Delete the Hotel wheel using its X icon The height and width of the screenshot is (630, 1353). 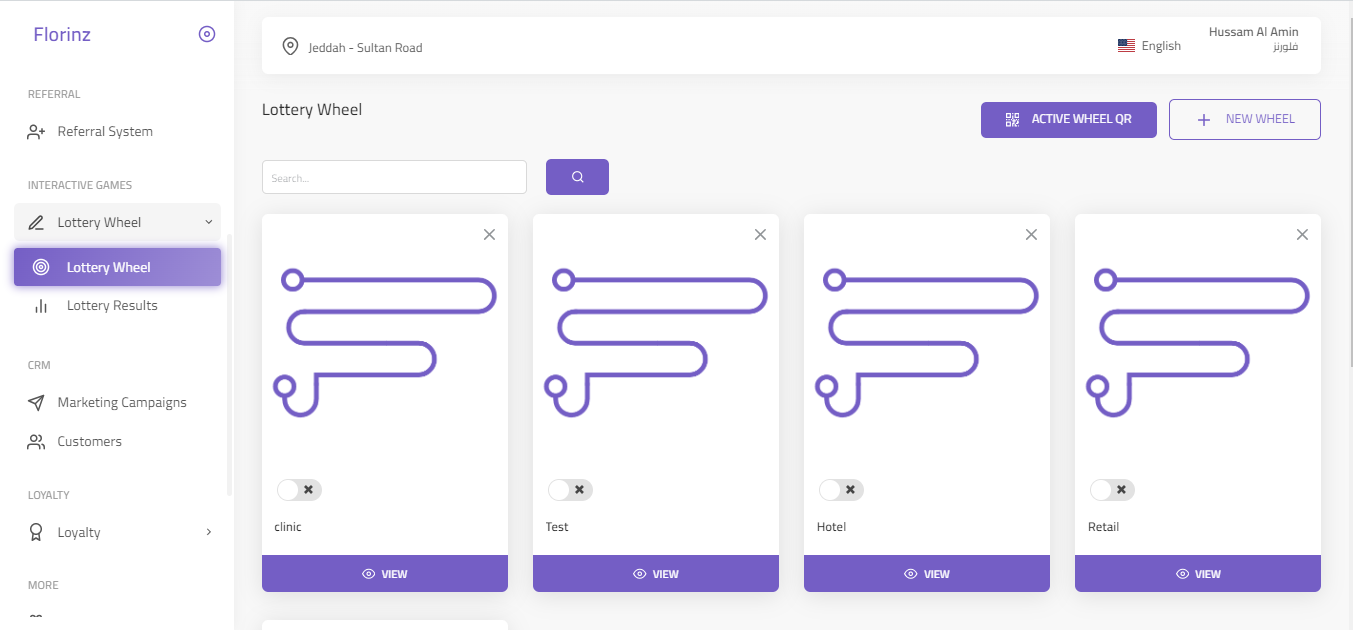point(1031,234)
